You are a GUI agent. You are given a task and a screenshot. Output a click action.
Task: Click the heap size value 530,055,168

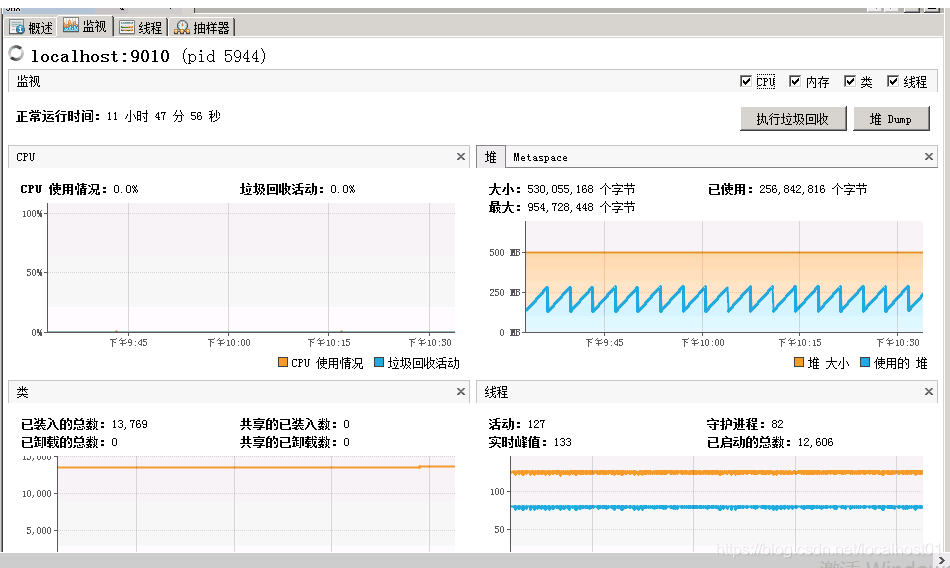560,189
